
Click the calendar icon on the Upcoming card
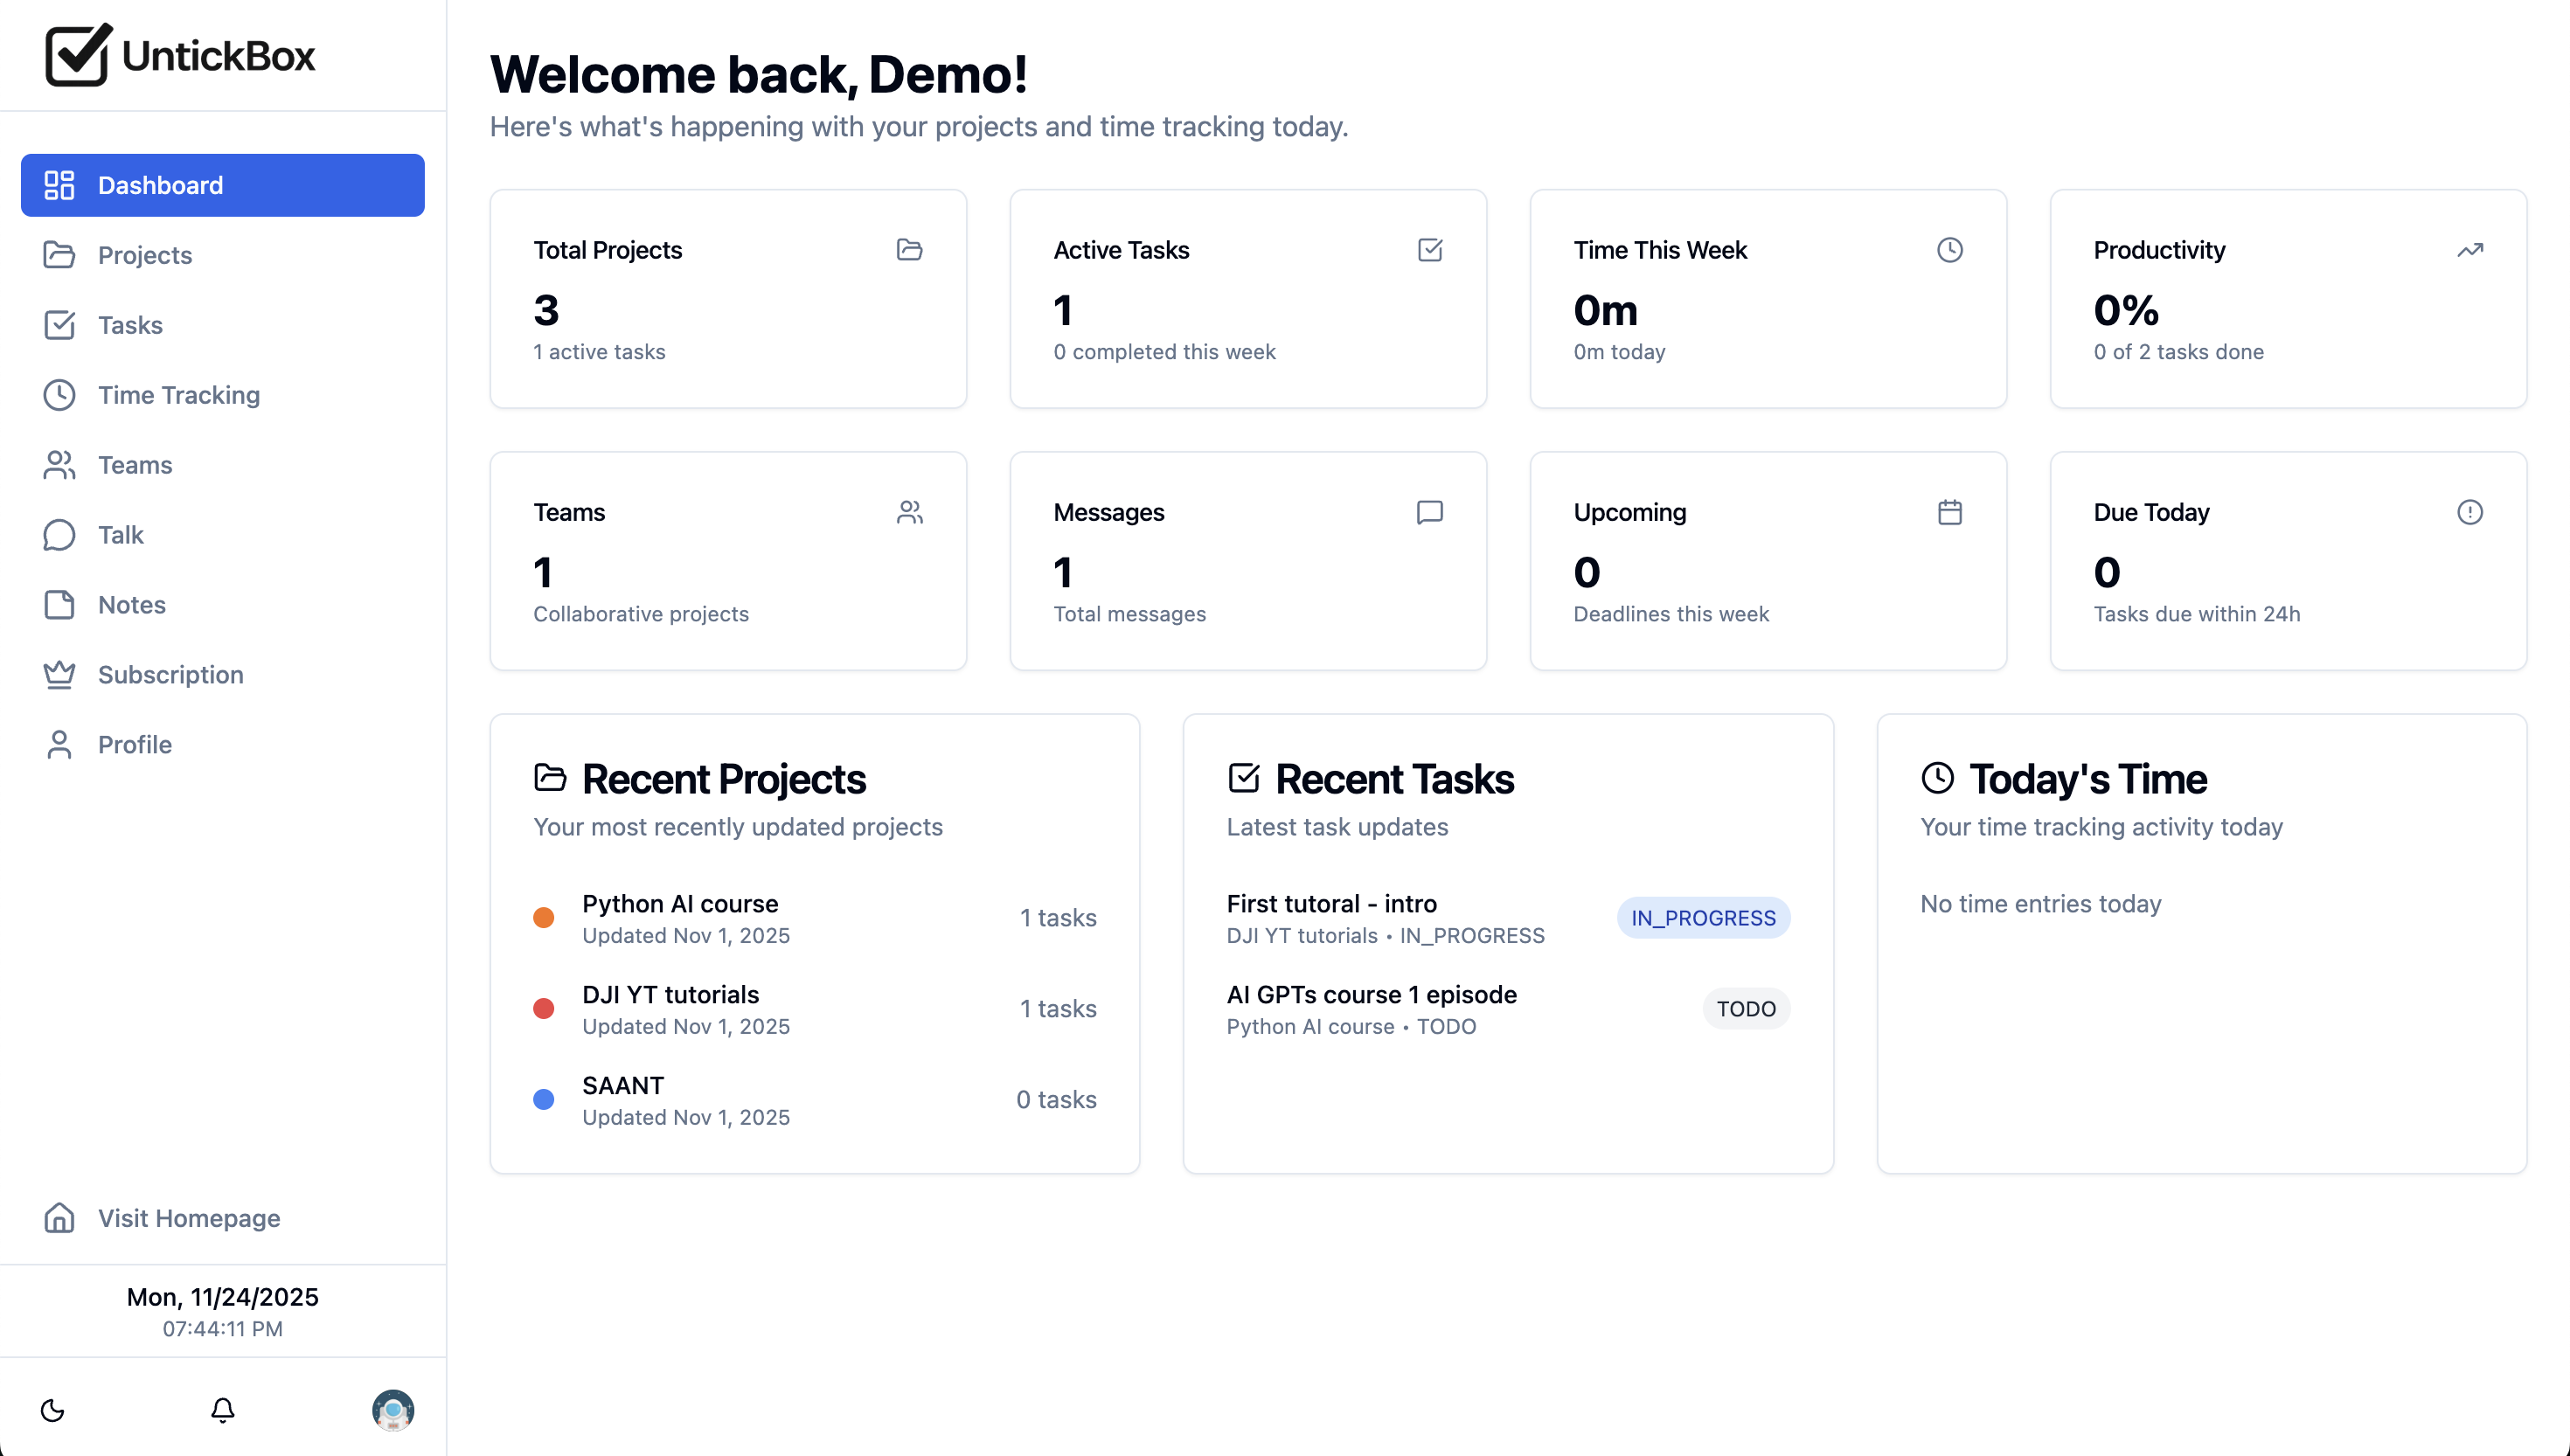pyautogui.click(x=1949, y=512)
